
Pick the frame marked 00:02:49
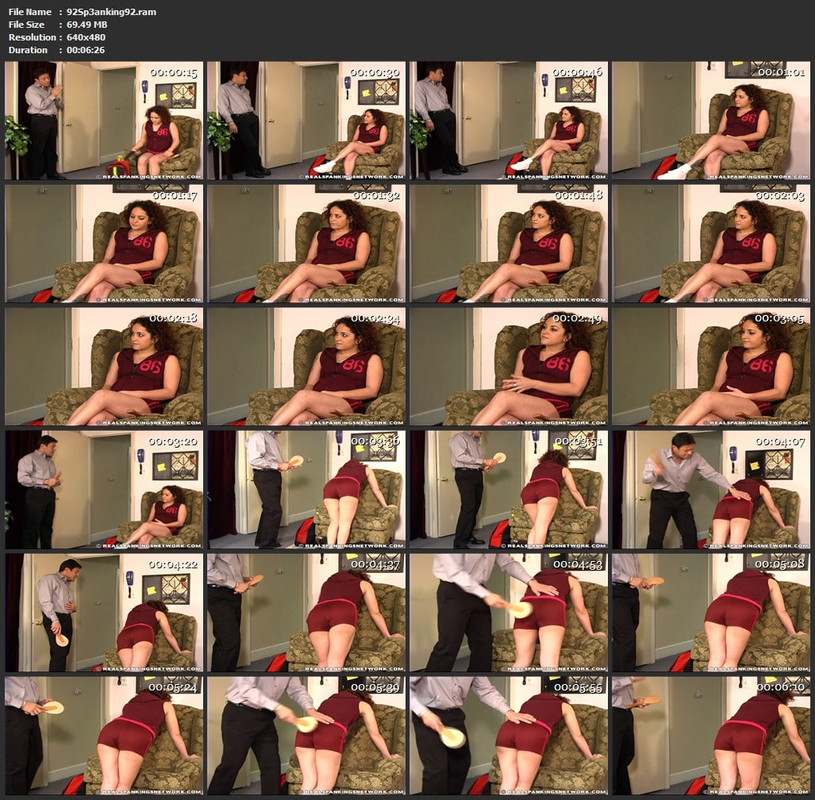(x=509, y=366)
